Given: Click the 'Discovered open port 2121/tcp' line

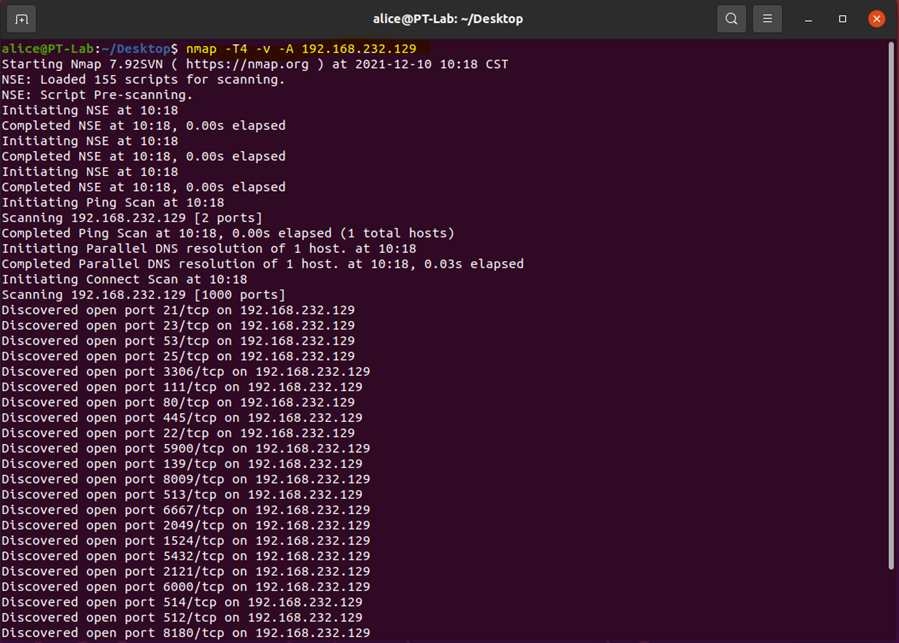Looking at the screenshot, I should (186, 571).
